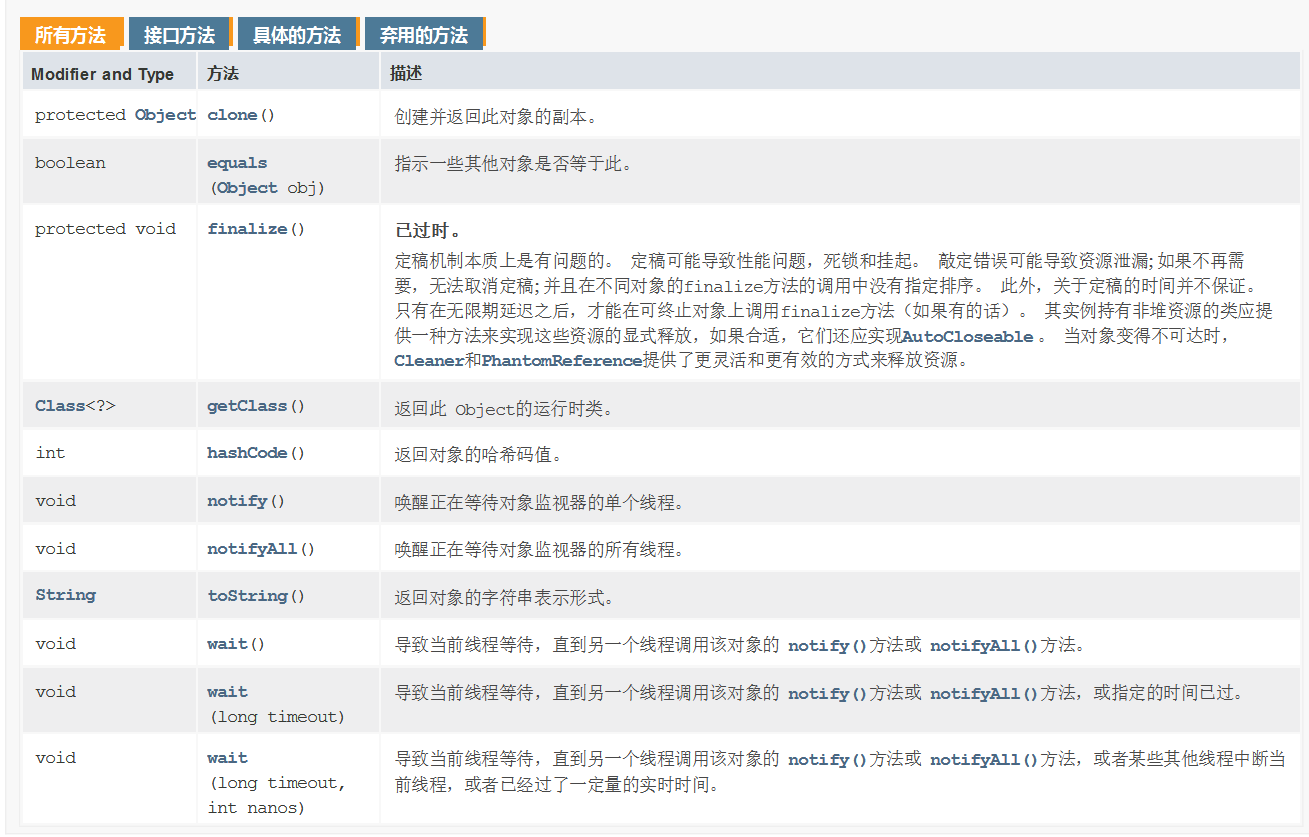This screenshot has width=1309, height=837.
Task: Open the PhantomReference link
Action: point(562,361)
